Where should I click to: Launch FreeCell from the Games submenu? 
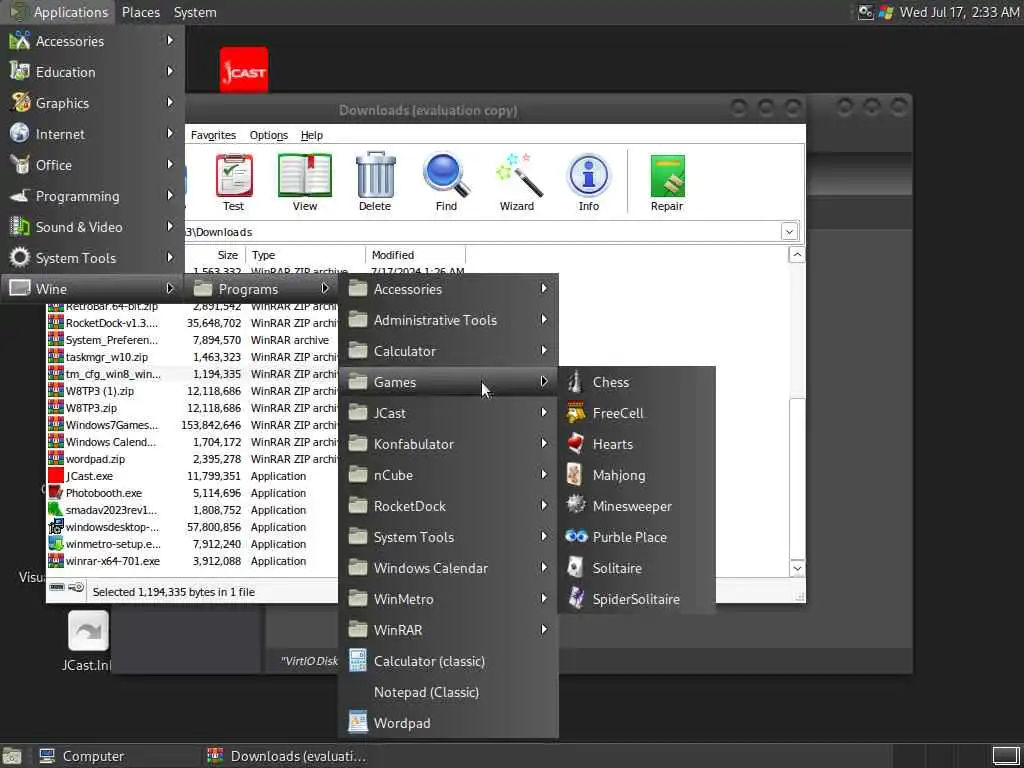point(637,413)
